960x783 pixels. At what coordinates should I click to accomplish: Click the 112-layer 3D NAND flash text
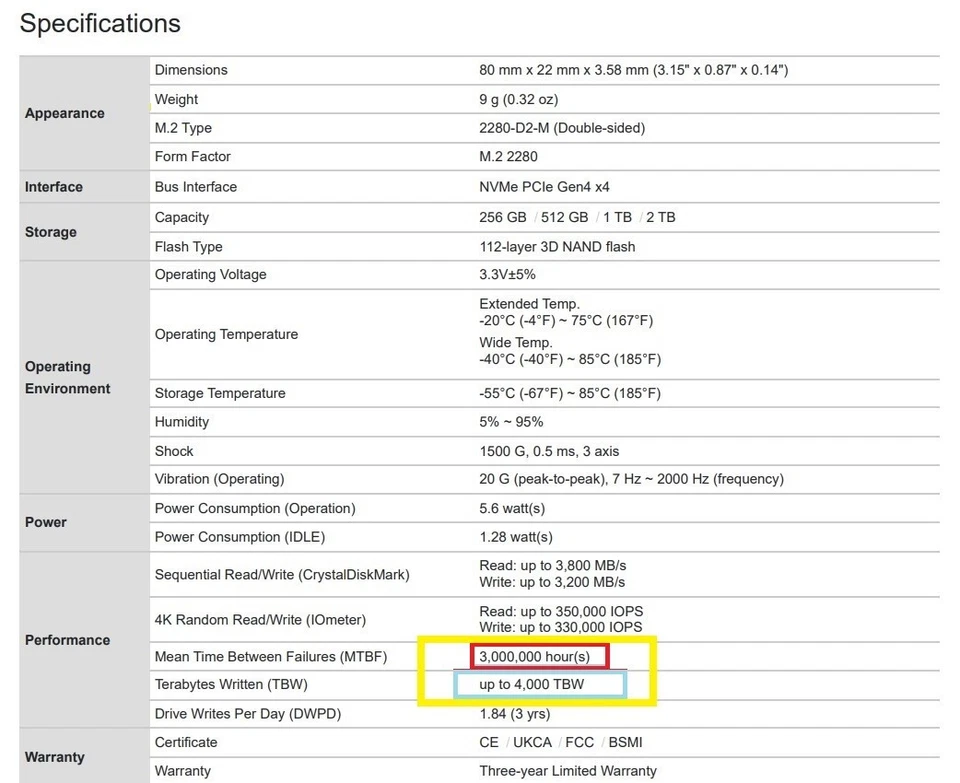[x=557, y=247]
